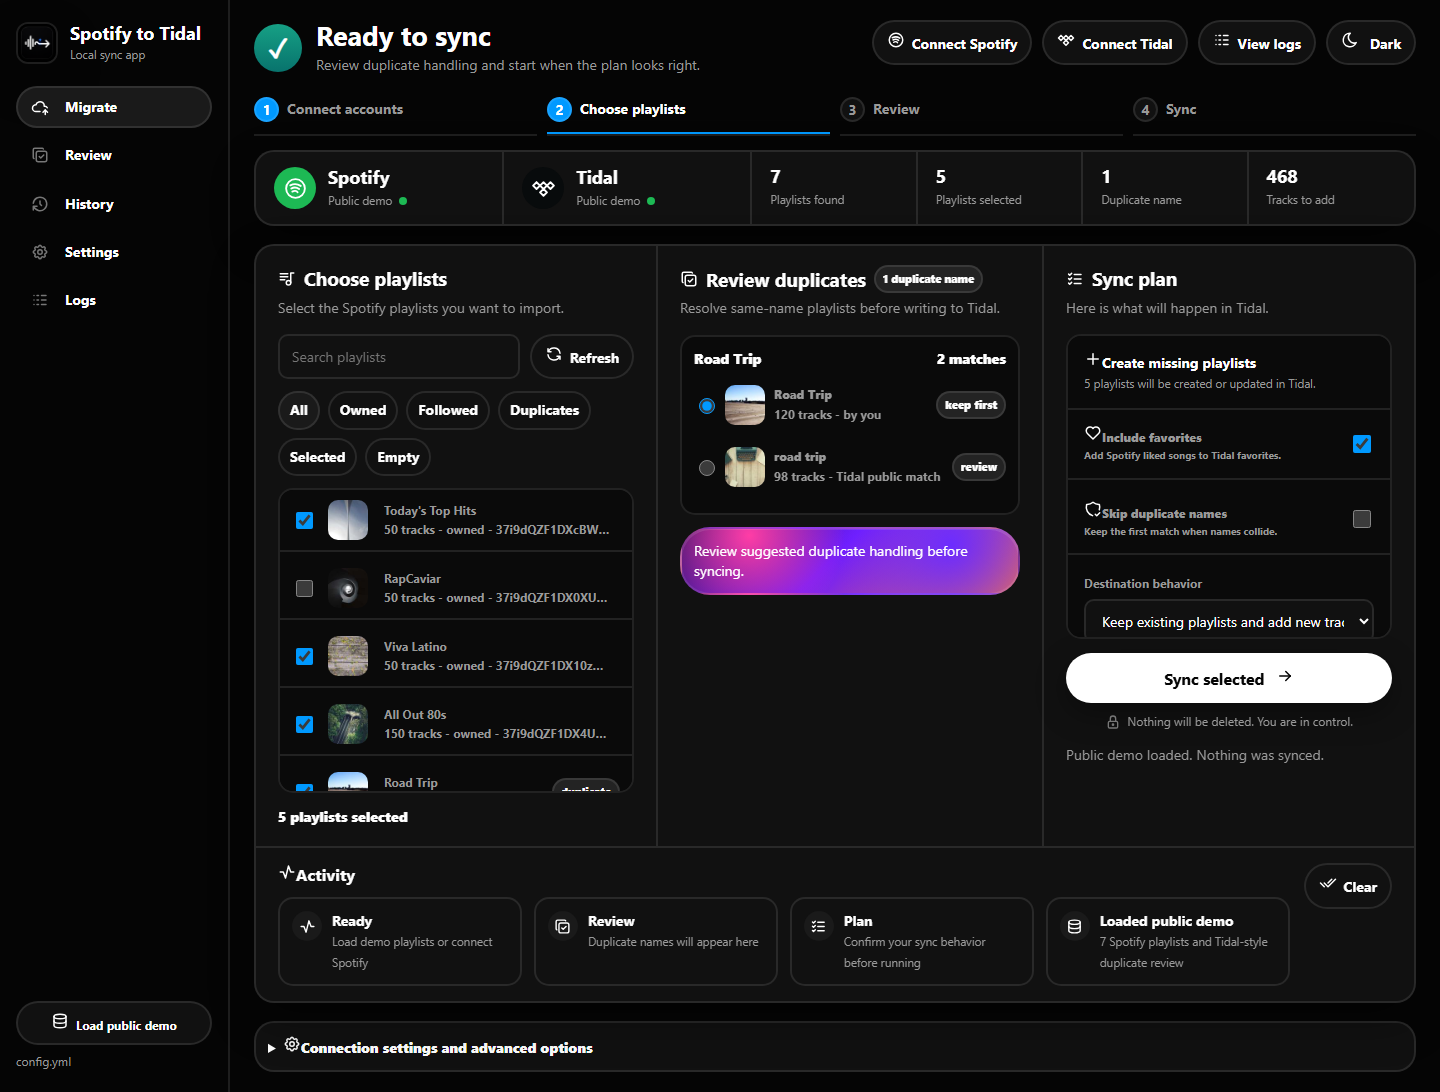Click the History clock icon in sidebar
Image resolution: width=1440 pixels, height=1092 pixels.
pyautogui.click(x=40, y=204)
